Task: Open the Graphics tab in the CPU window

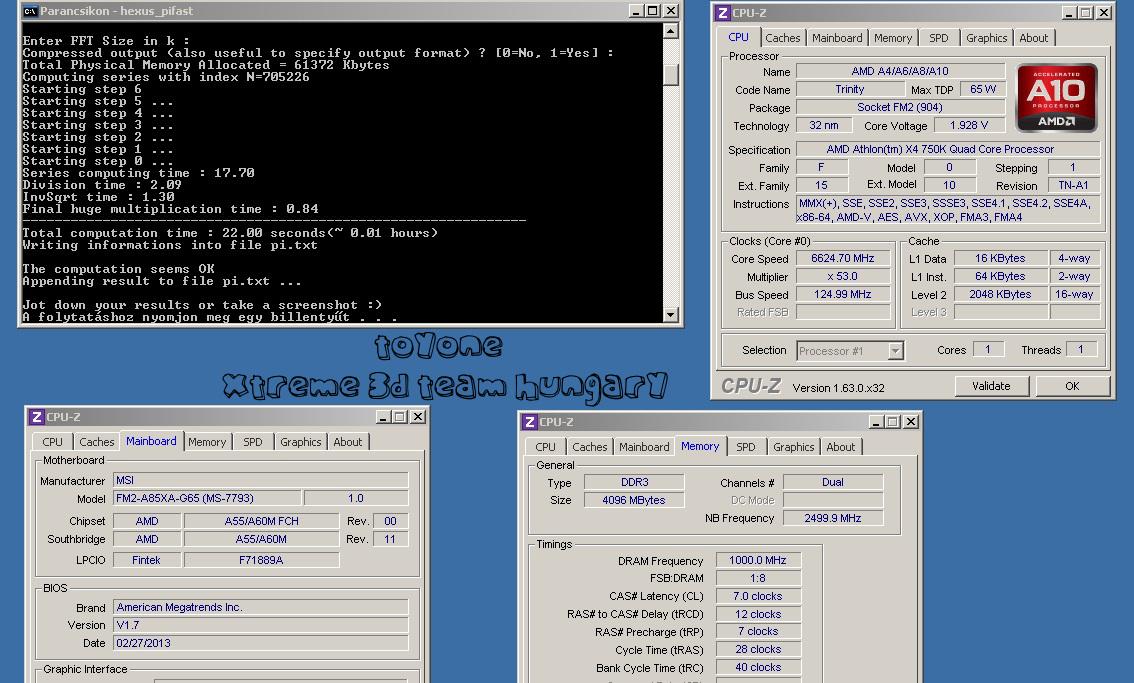Action: tap(986, 38)
